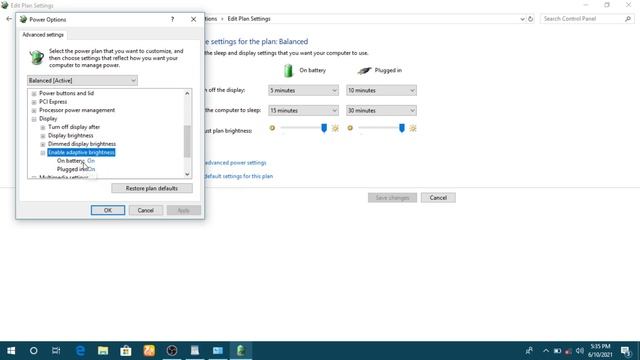This screenshot has height=360, width=640.
Task: Expand Display brightness setting
Action: point(43,136)
